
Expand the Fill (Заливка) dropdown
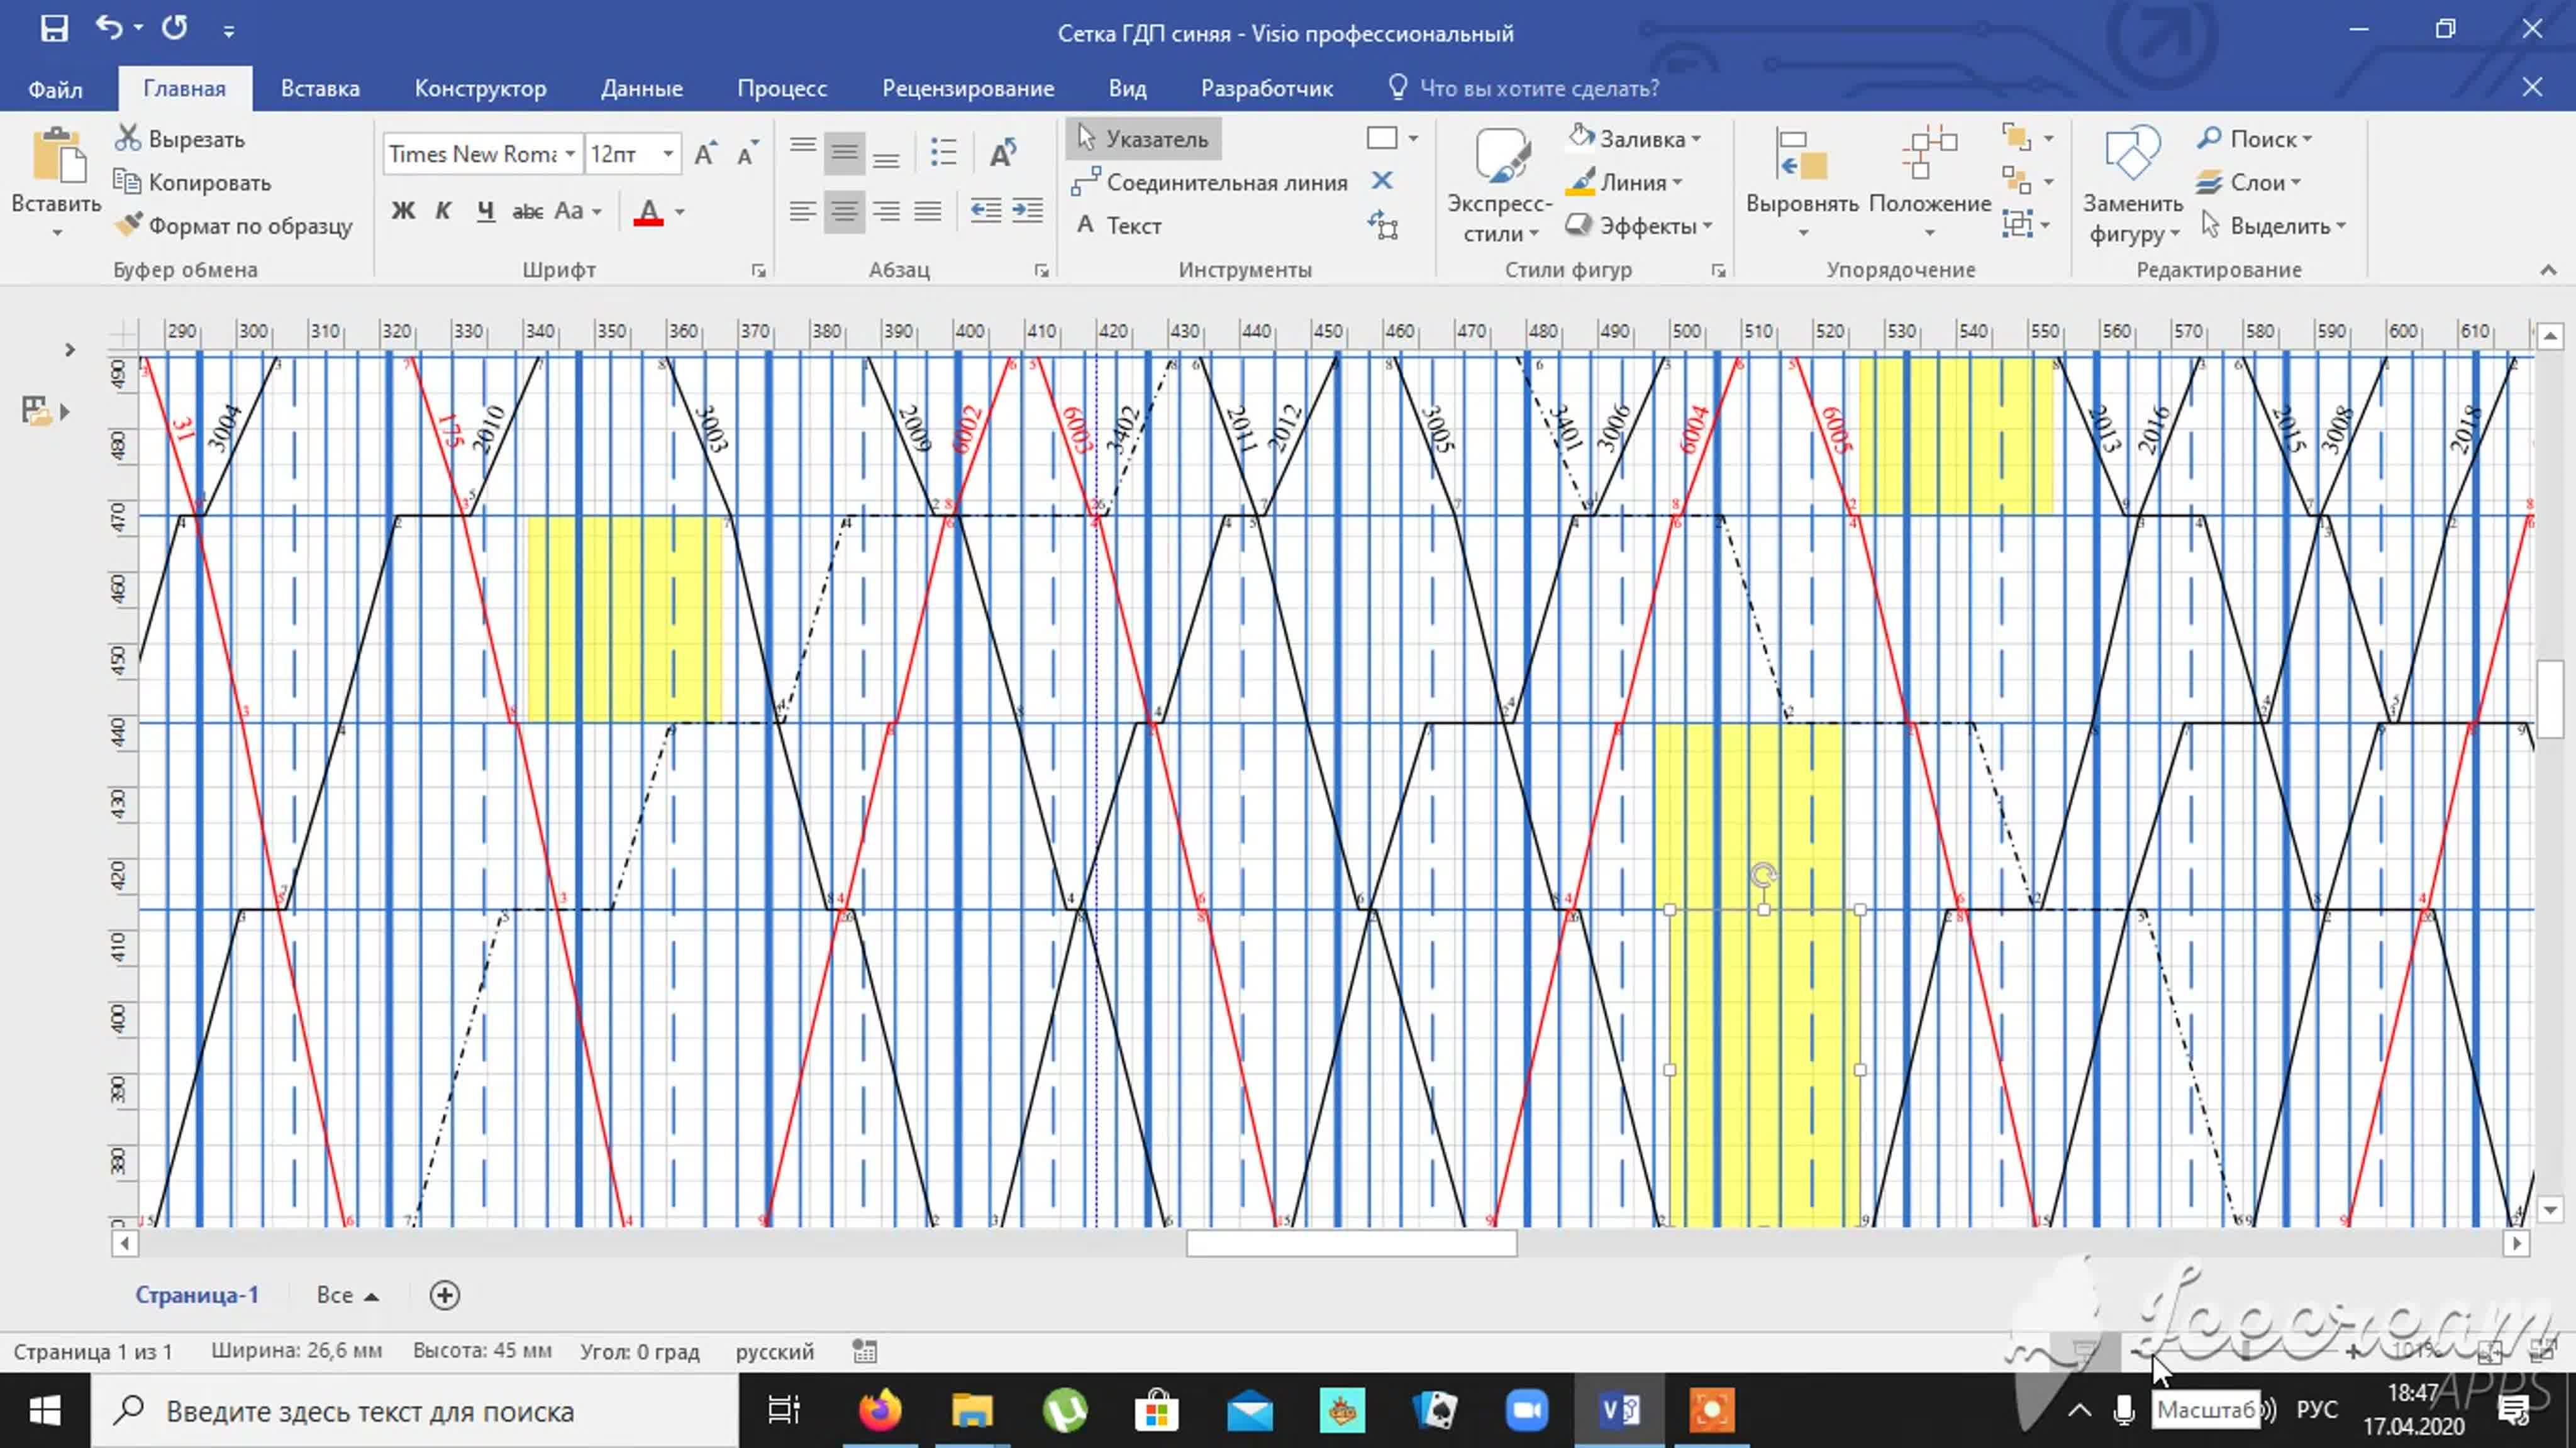pyautogui.click(x=1697, y=139)
